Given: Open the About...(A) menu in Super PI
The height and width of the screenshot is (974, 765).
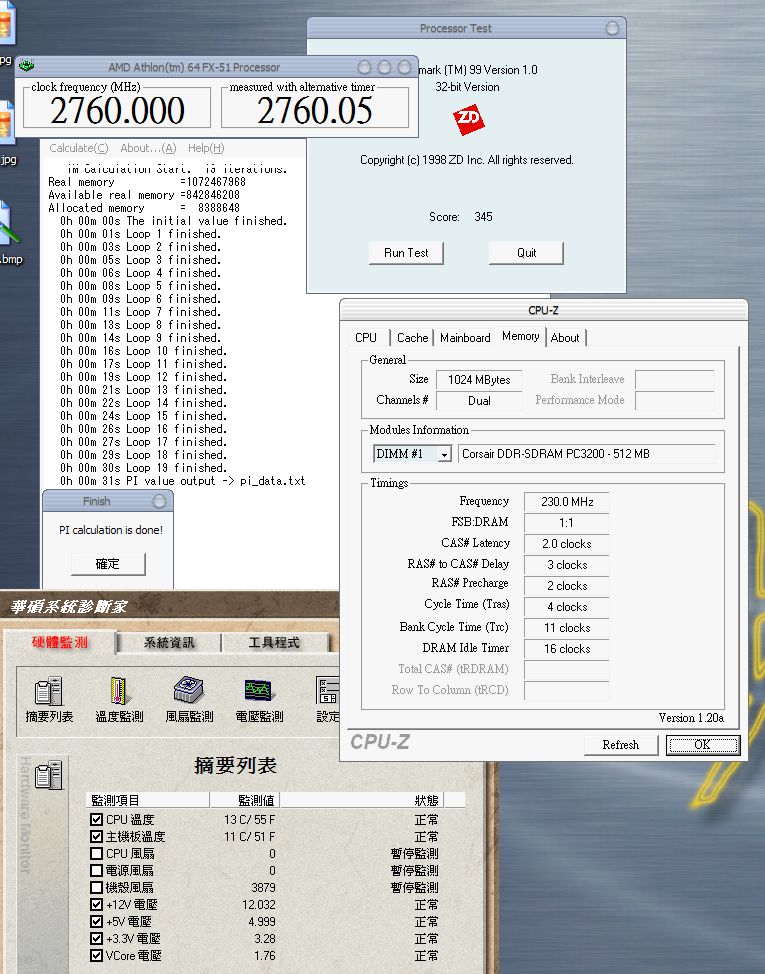Looking at the screenshot, I should pyautogui.click(x=148, y=148).
